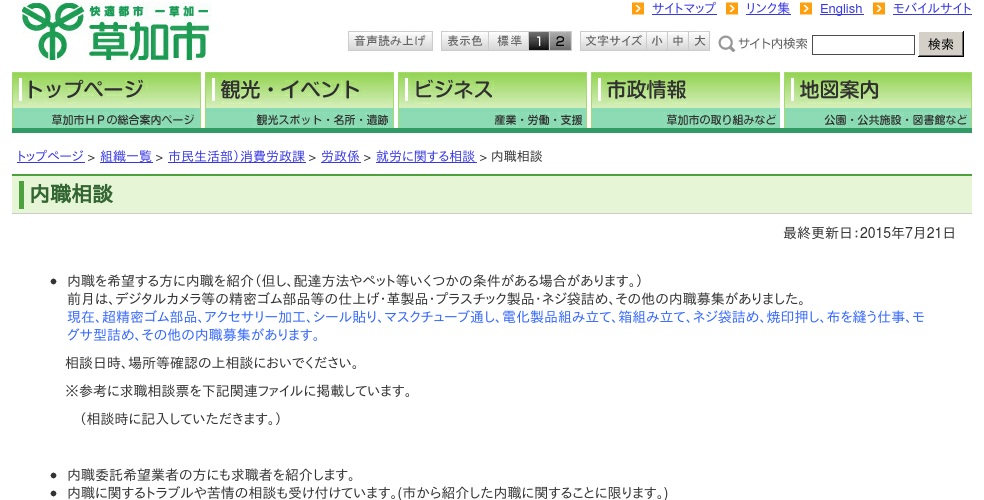Set text size to 小
The height and width of the screenshot is (500, 984).
656,41
